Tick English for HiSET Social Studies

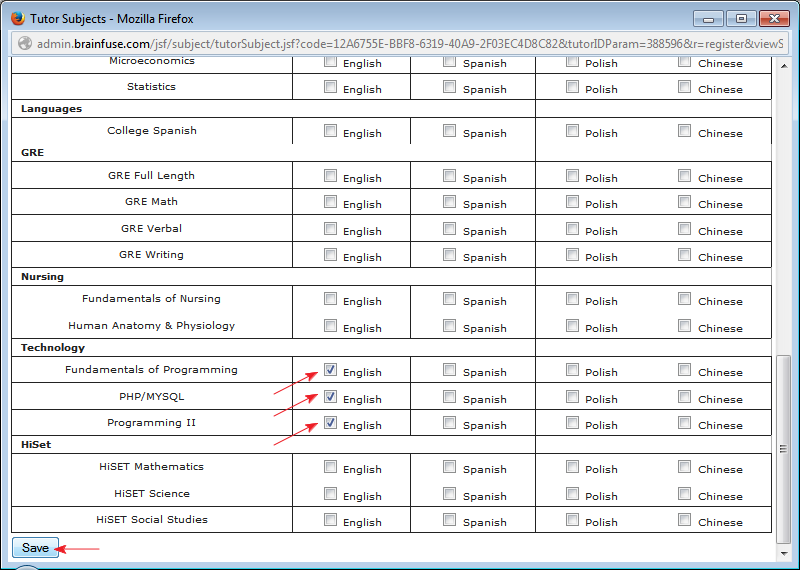(x=331, y=519)
